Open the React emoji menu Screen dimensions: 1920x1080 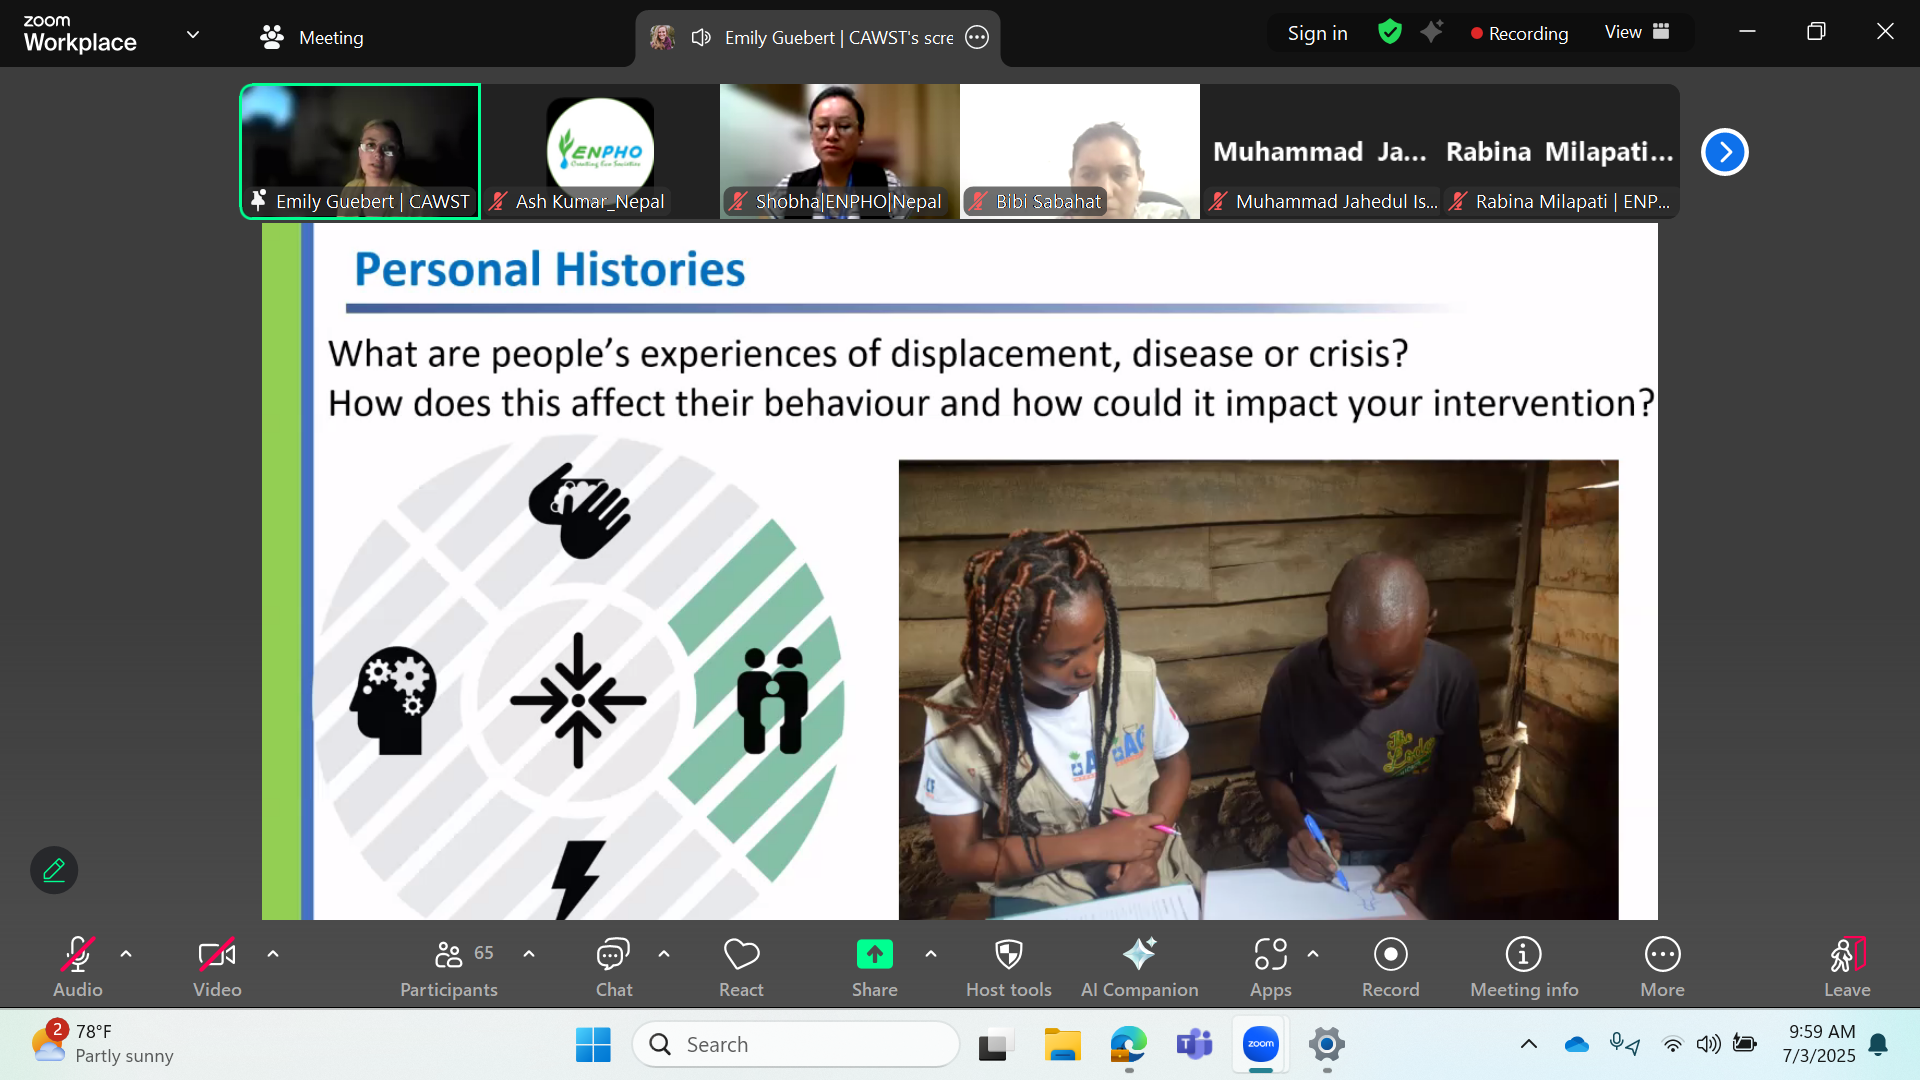pos(741,967)
